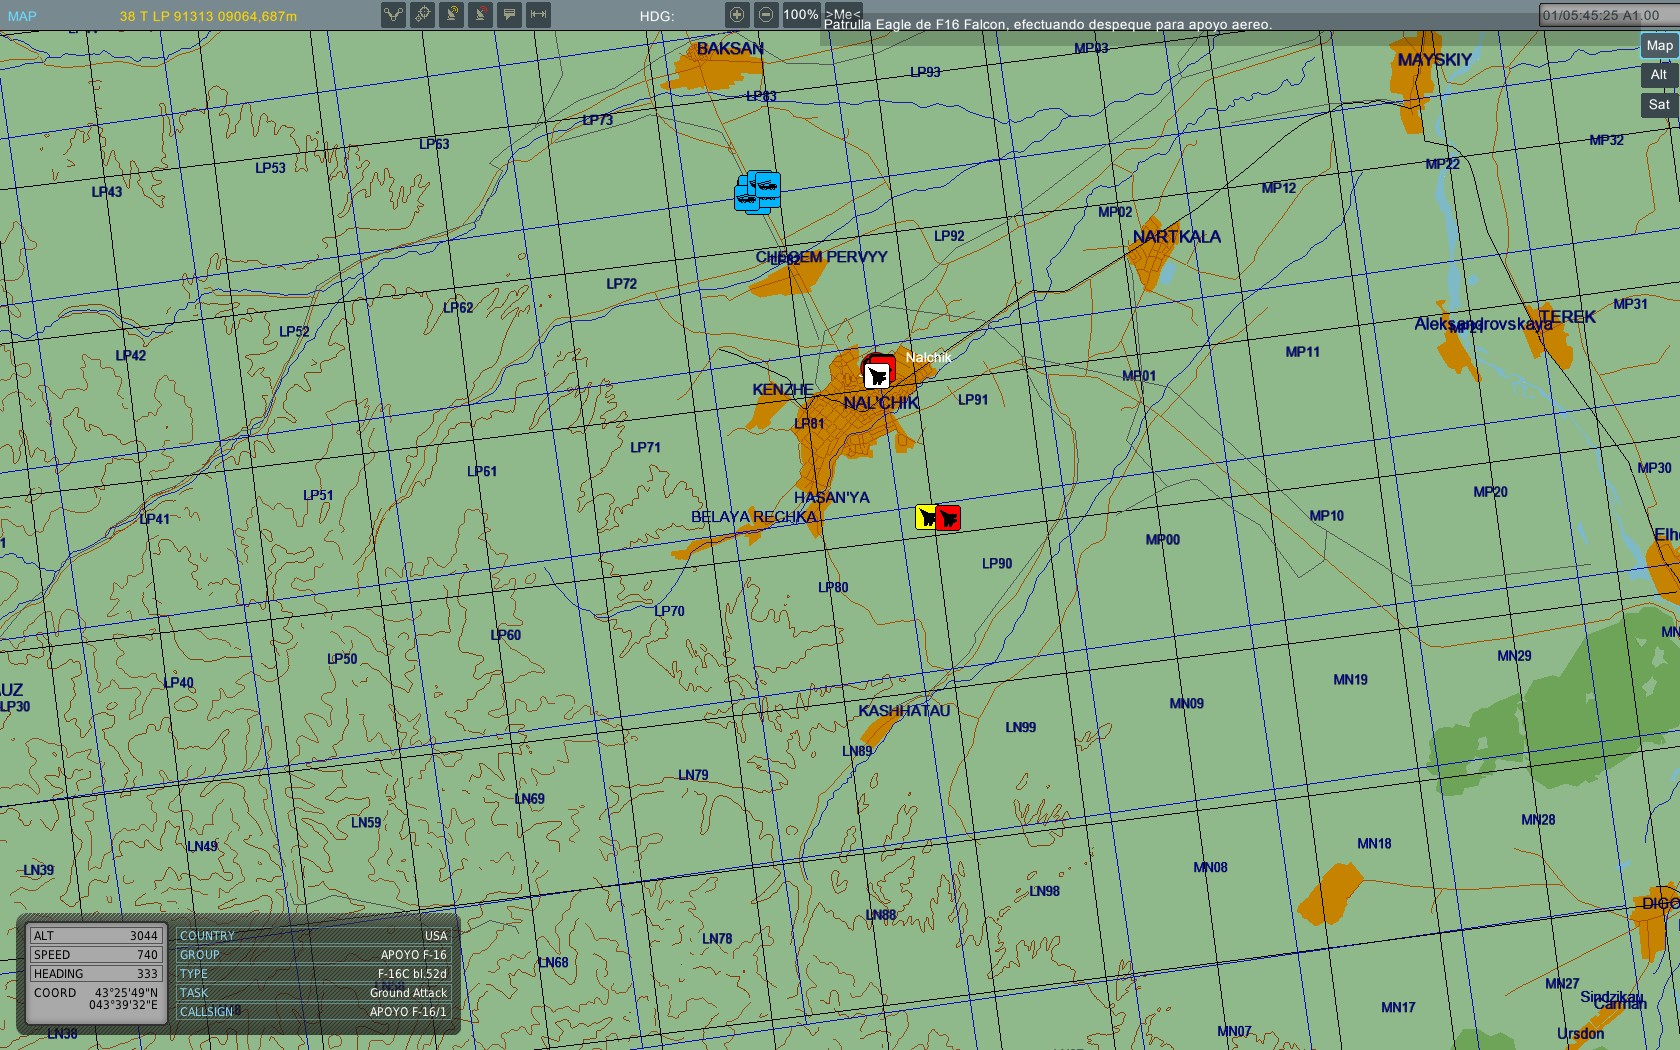Click the LP90 grid square label
Screen dimensions: 1680x1050
(x=997, y=564)
